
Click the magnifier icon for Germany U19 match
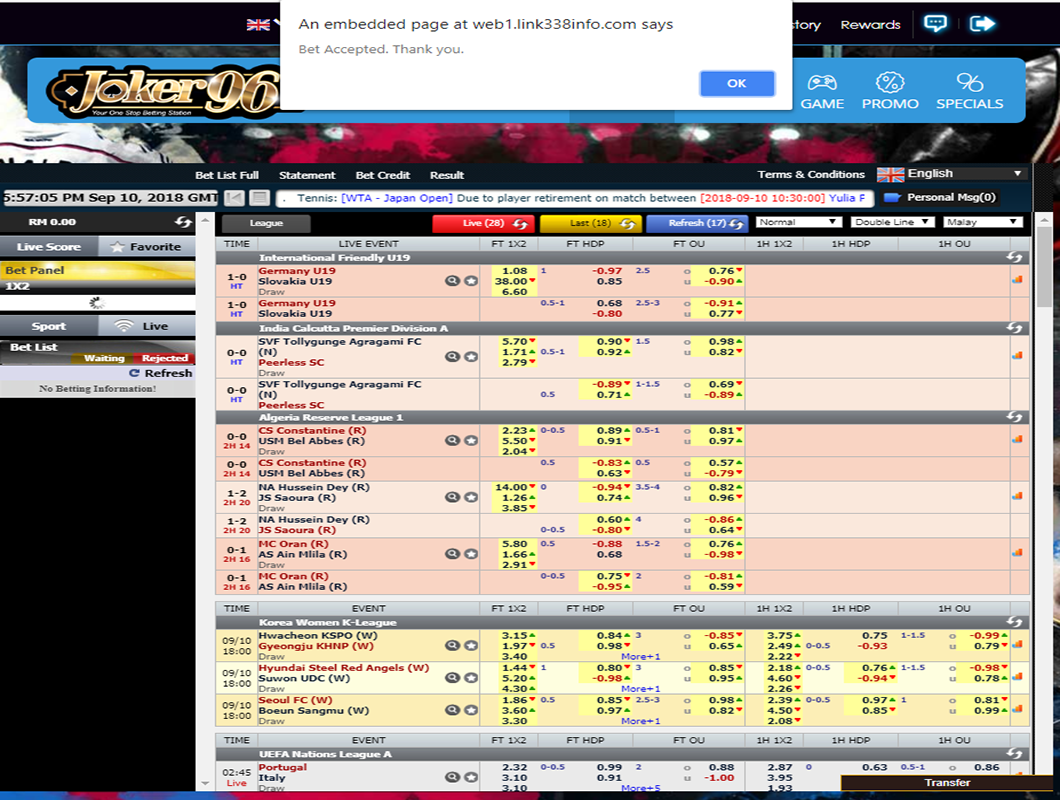(452, 281)
